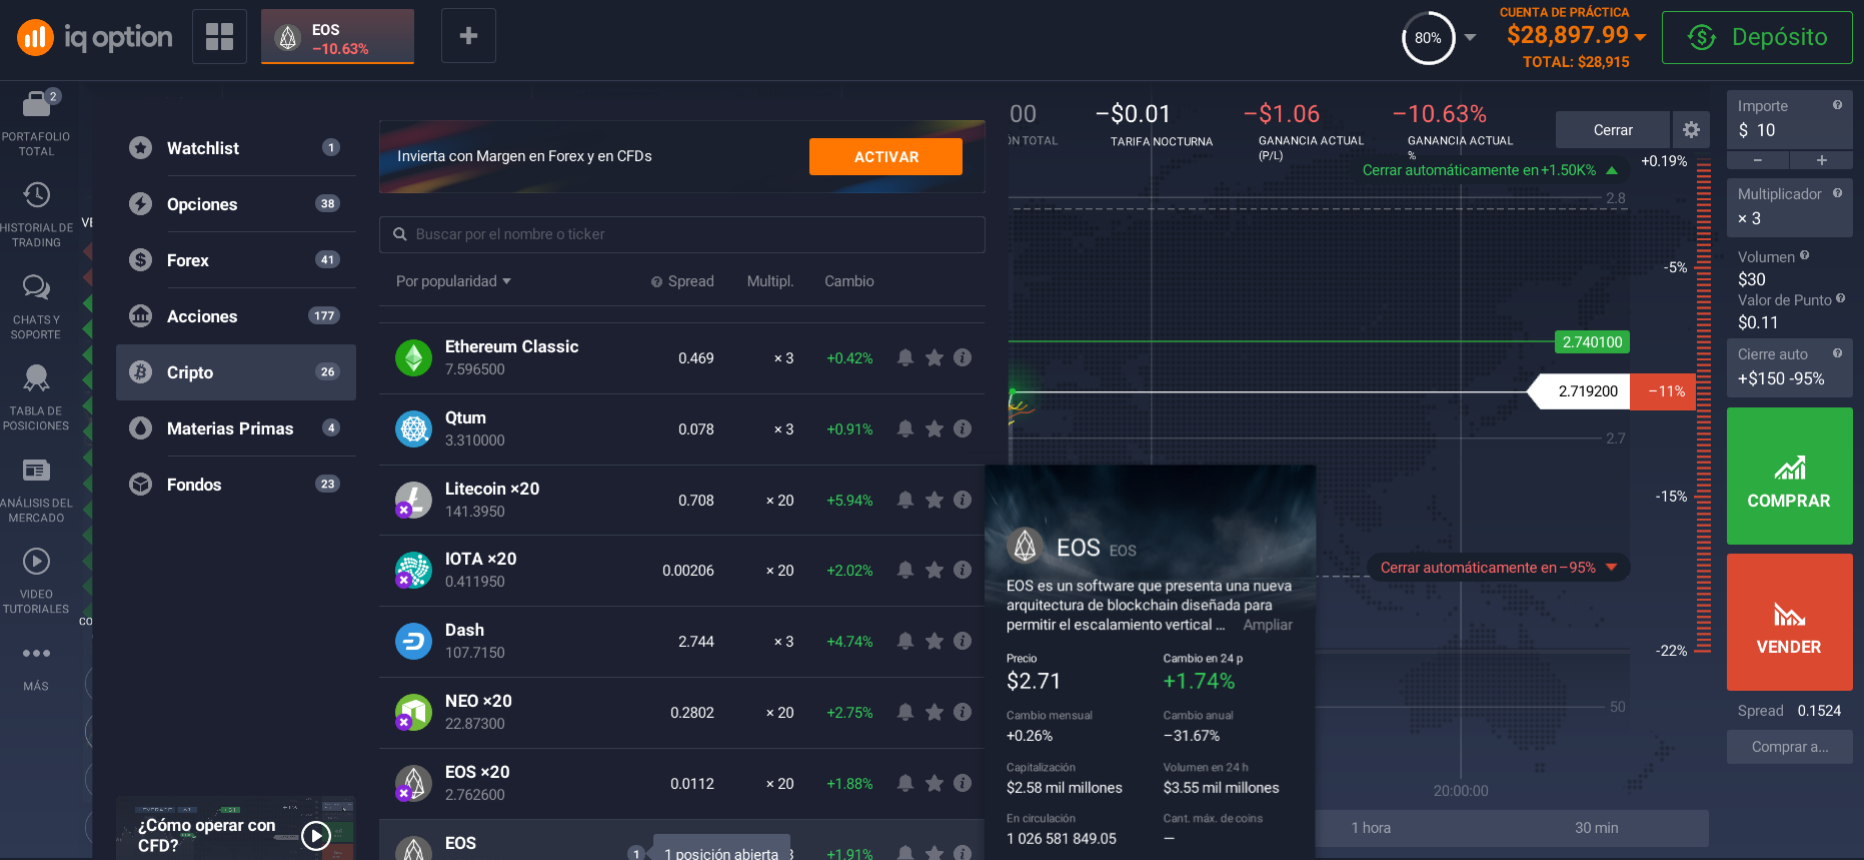Screen dimensions: 1864x860
Task: Click the Importe $ 10 amount field
Action: (1789, 120)
